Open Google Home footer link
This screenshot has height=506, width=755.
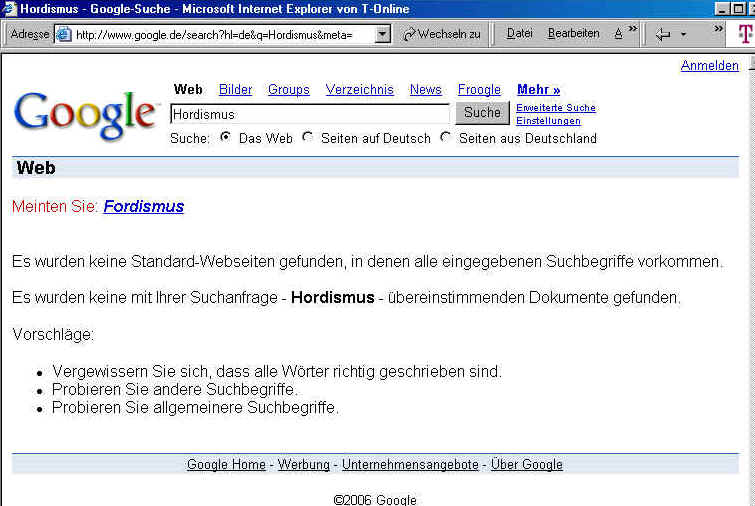tap(226, 465)
